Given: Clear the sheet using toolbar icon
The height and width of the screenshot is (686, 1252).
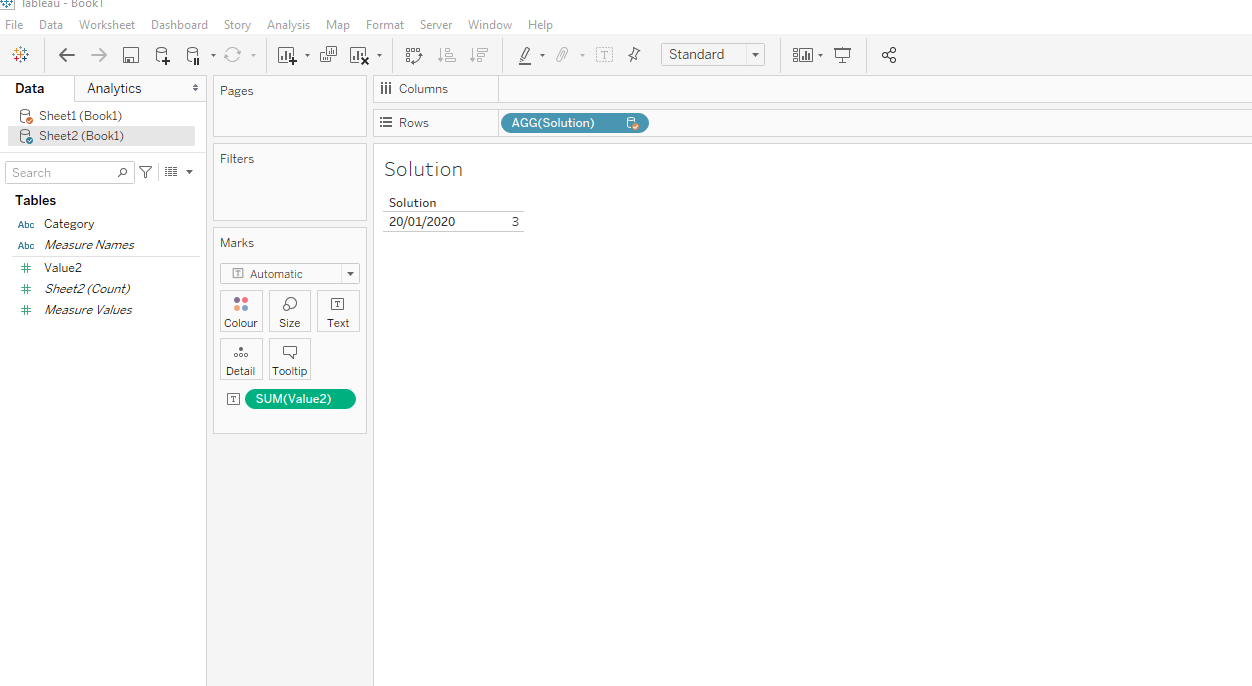Looking at the screenshot, I should [359, 55].
